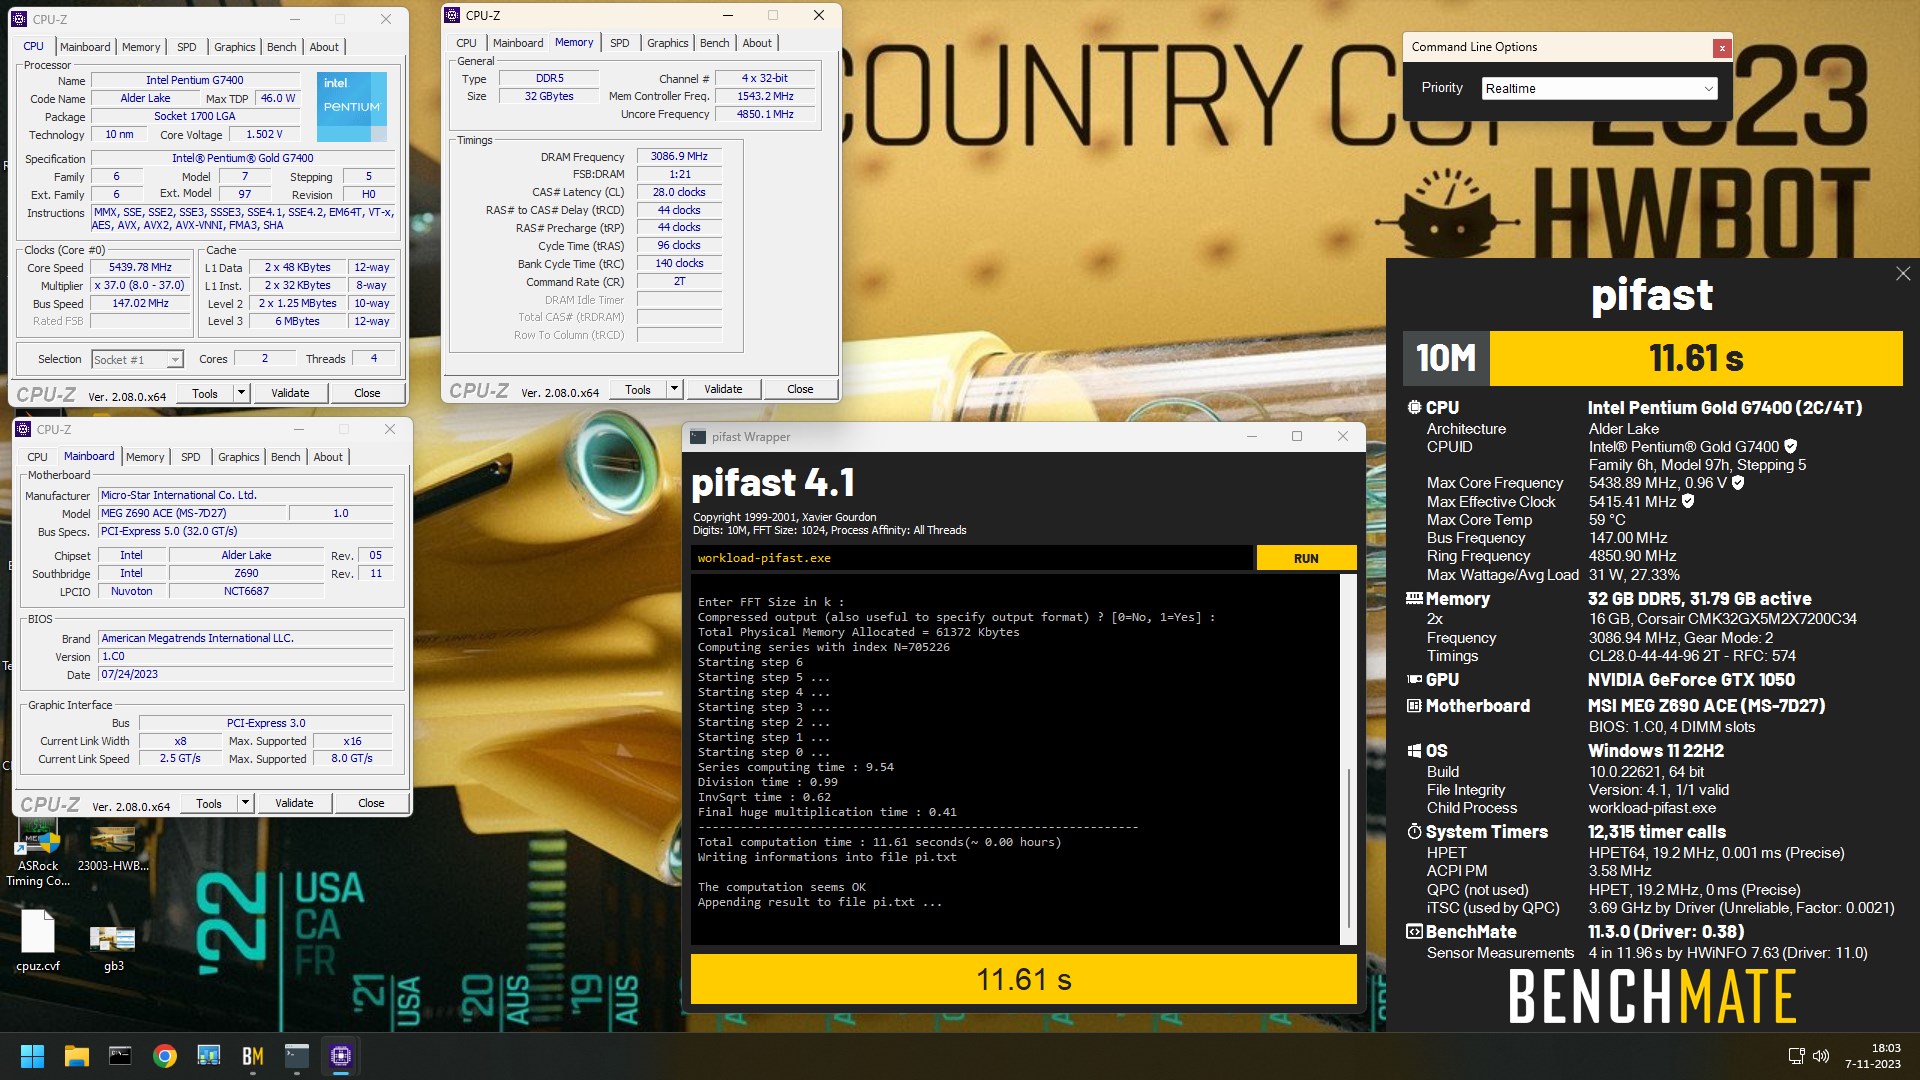1920x1080 pixels.
Task: Click CPU-Z icon in top-left window title bar
Action: click(x=19, y=19)
